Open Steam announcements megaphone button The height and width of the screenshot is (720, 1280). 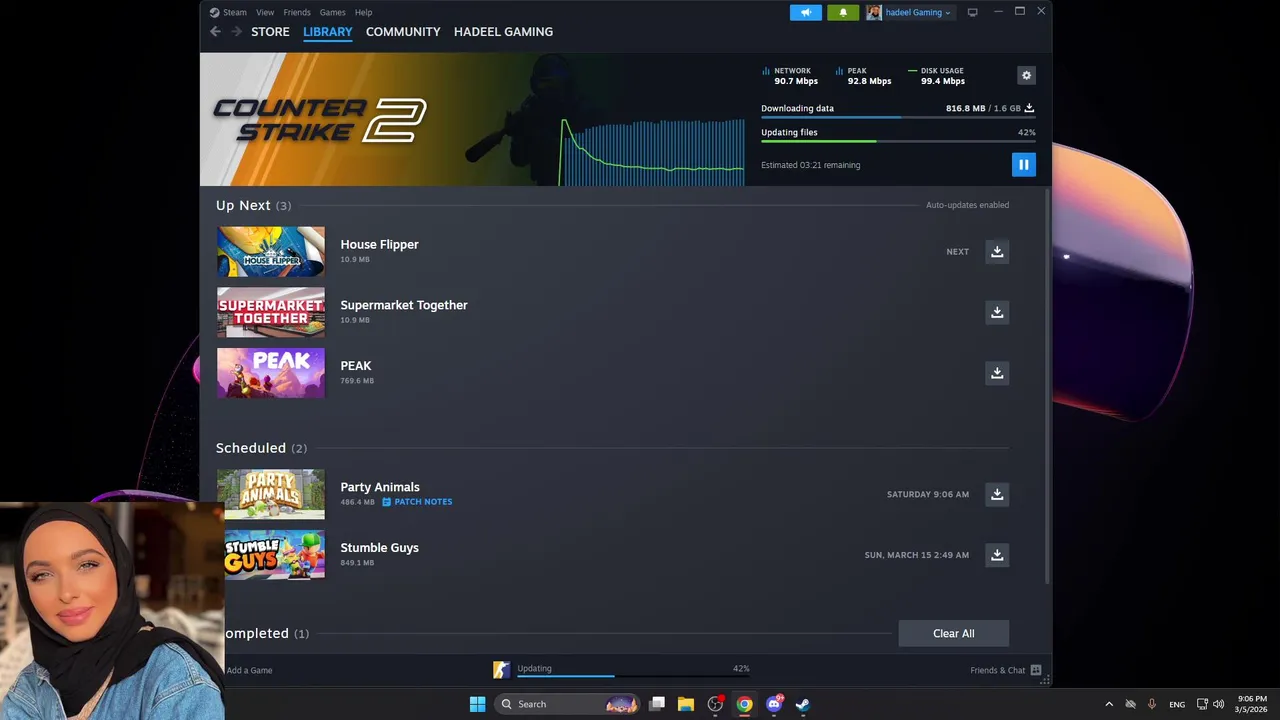[x=805, y=12]
